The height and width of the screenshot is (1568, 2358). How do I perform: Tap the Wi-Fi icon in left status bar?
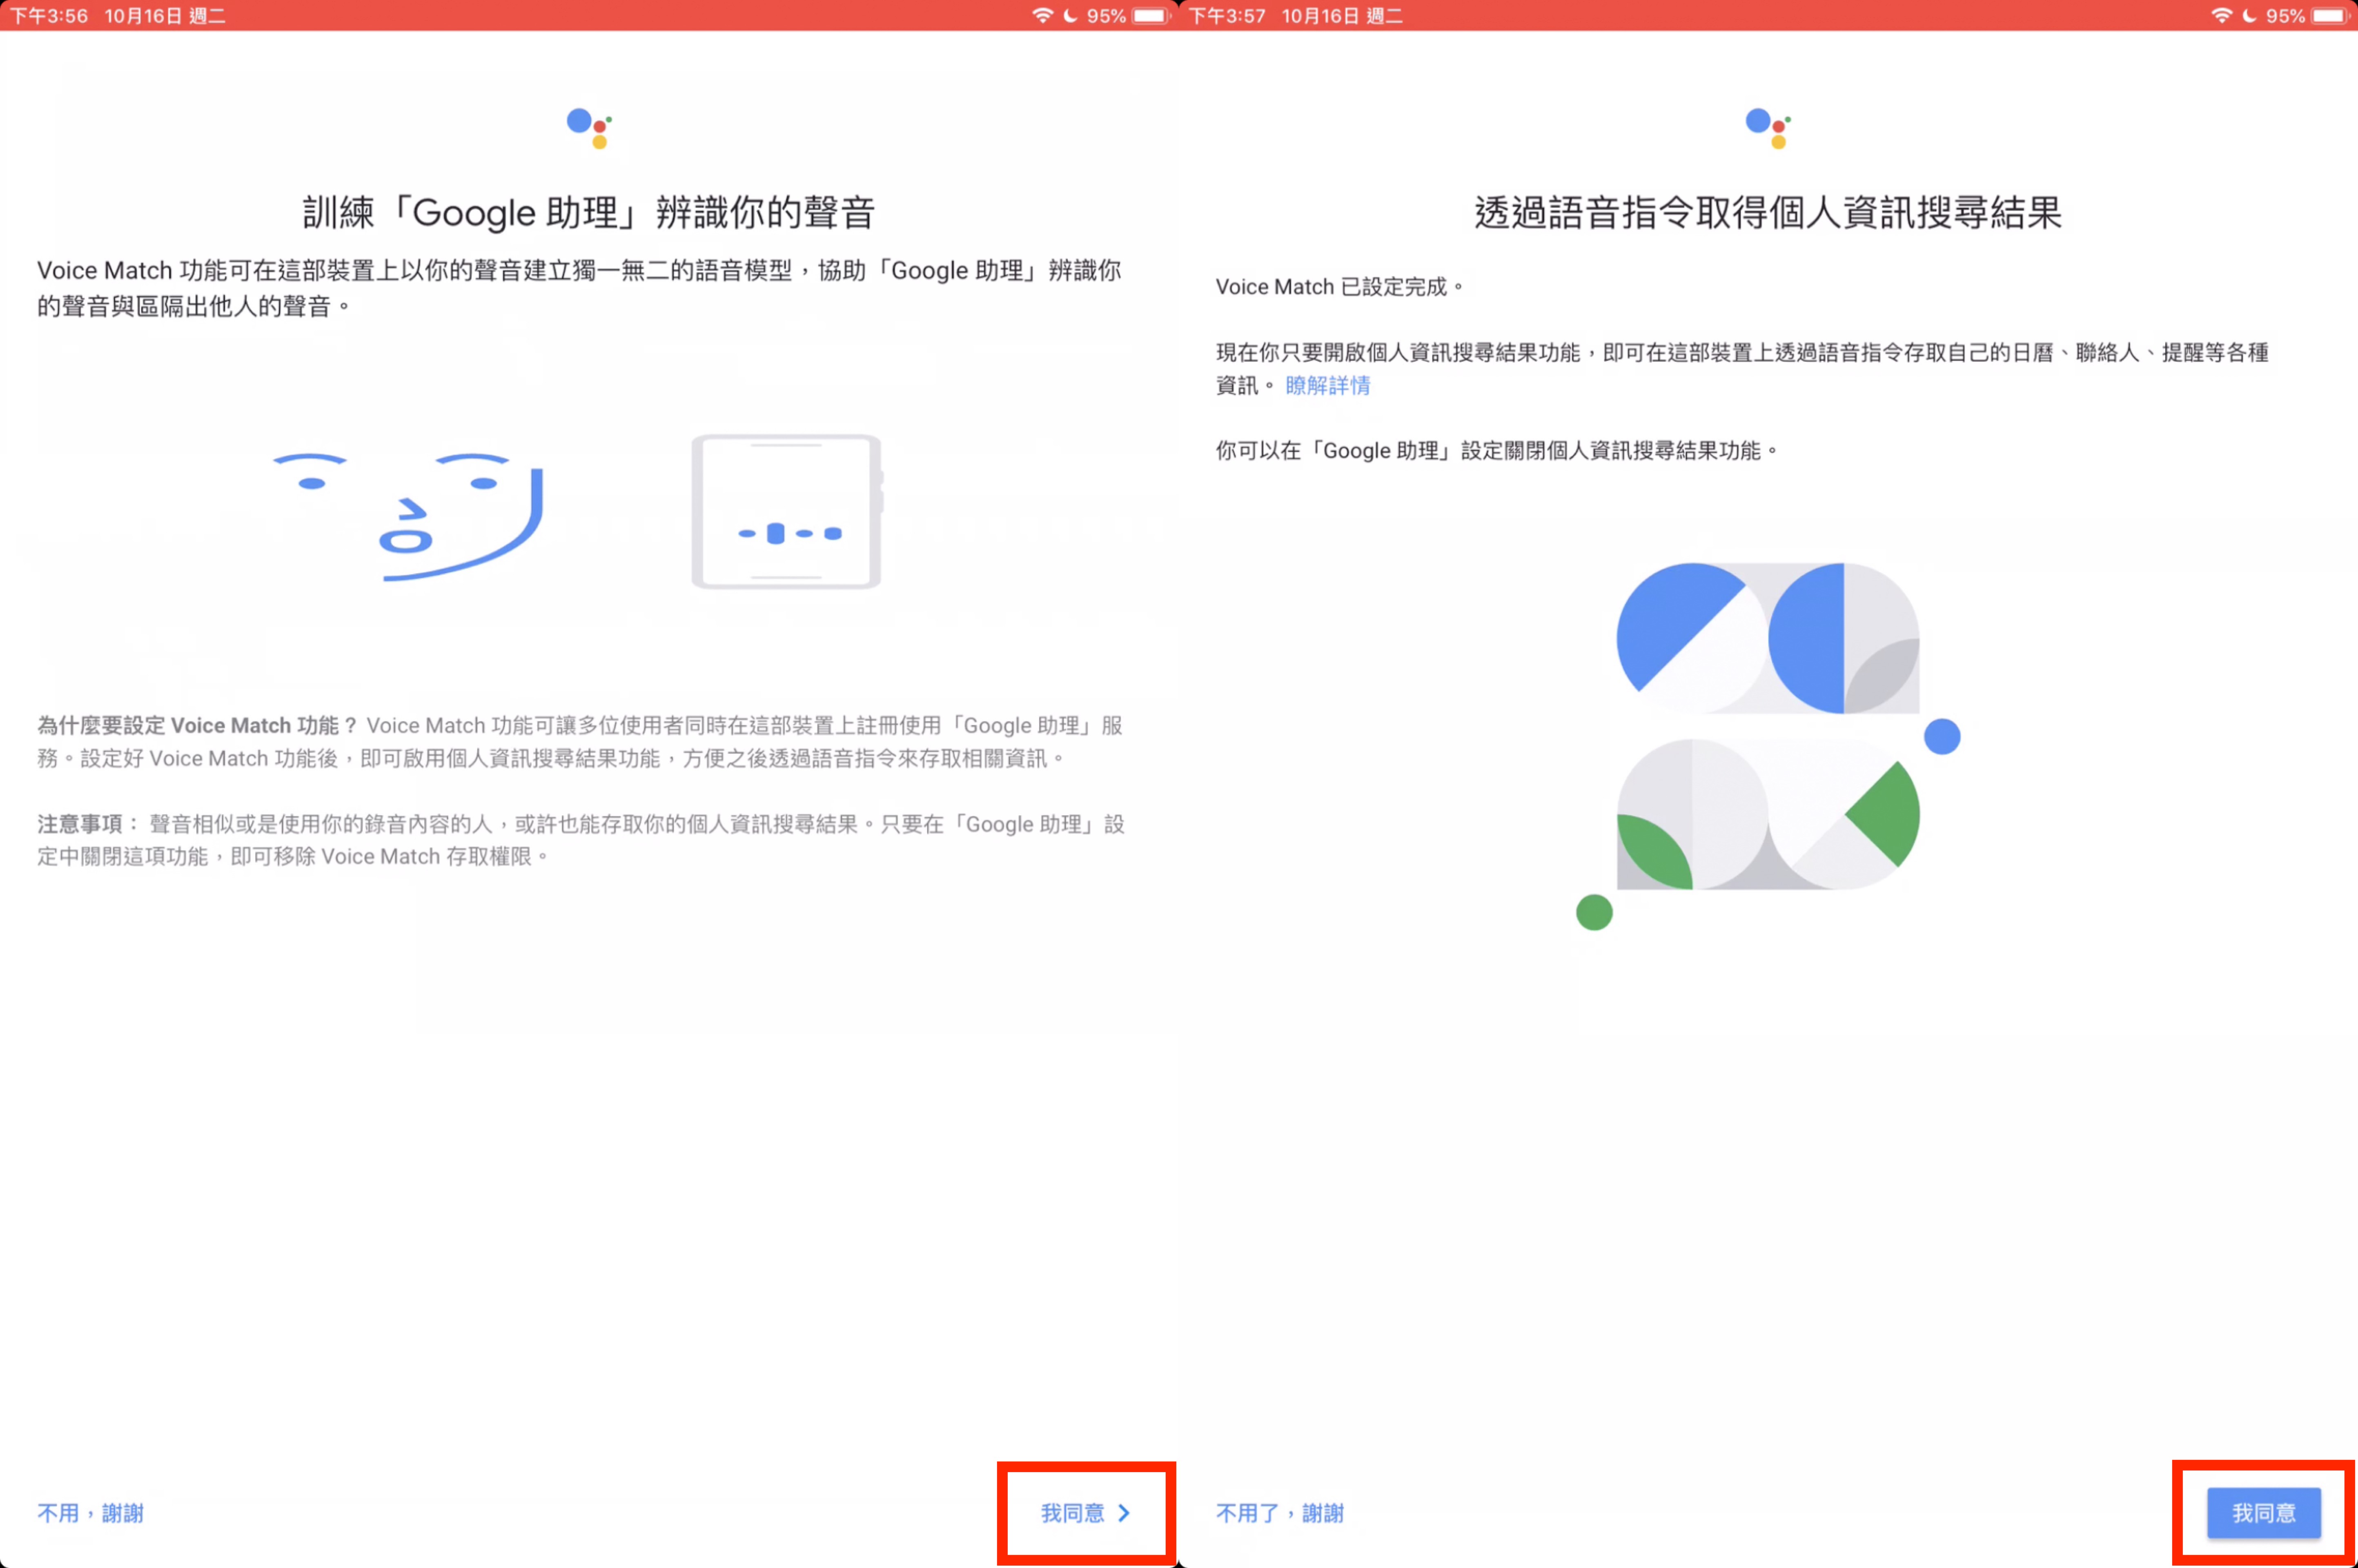(1042, 15)
